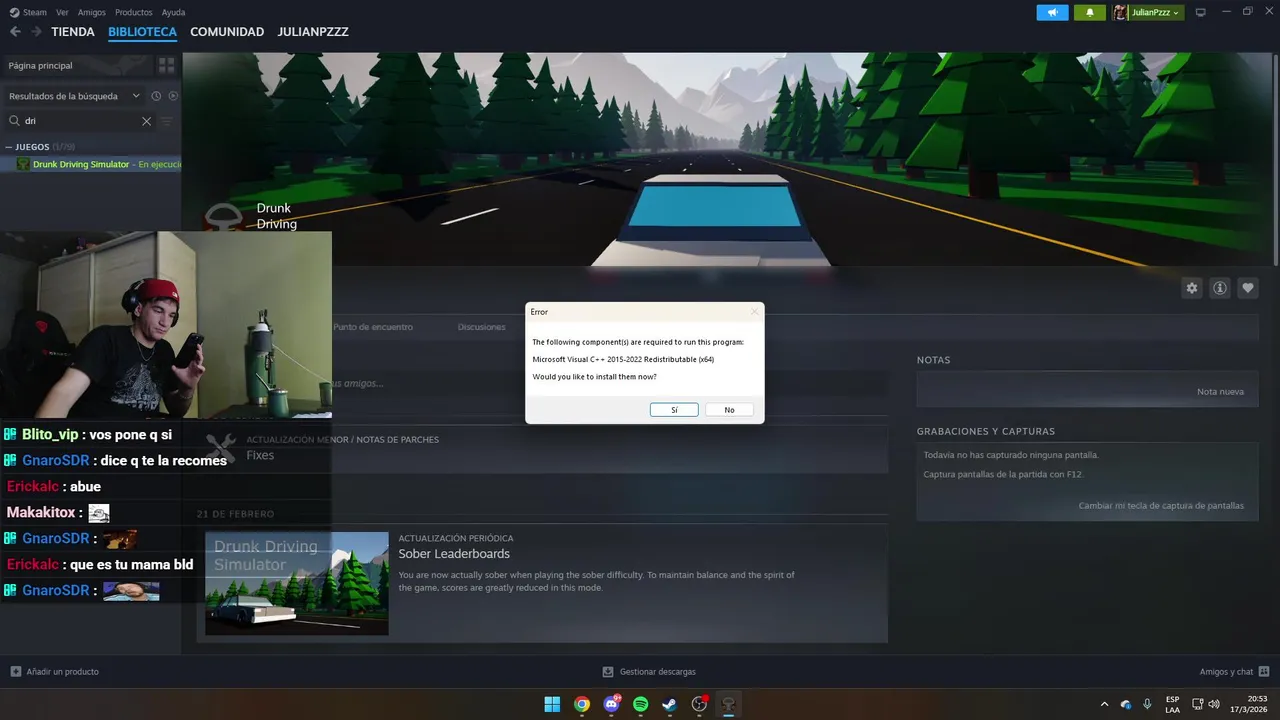This screenshot has width=1280, height=720.
Task: Sort by recent activity clock icon
Action: point(156,96)
